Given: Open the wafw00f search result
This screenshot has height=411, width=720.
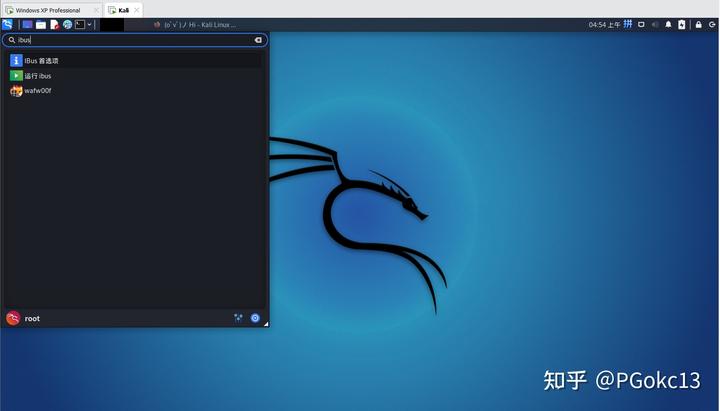Looking at the screenshot, I should 135,91.
